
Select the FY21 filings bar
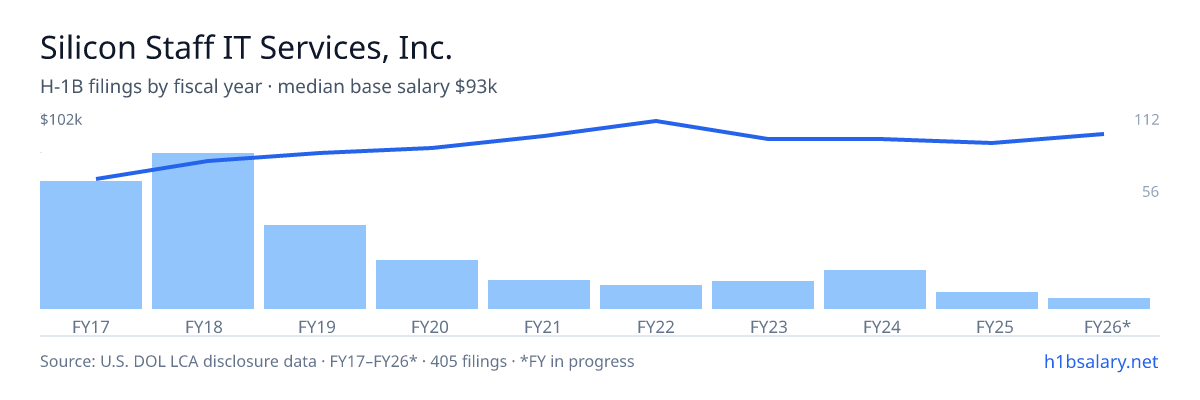pos(539,294)
